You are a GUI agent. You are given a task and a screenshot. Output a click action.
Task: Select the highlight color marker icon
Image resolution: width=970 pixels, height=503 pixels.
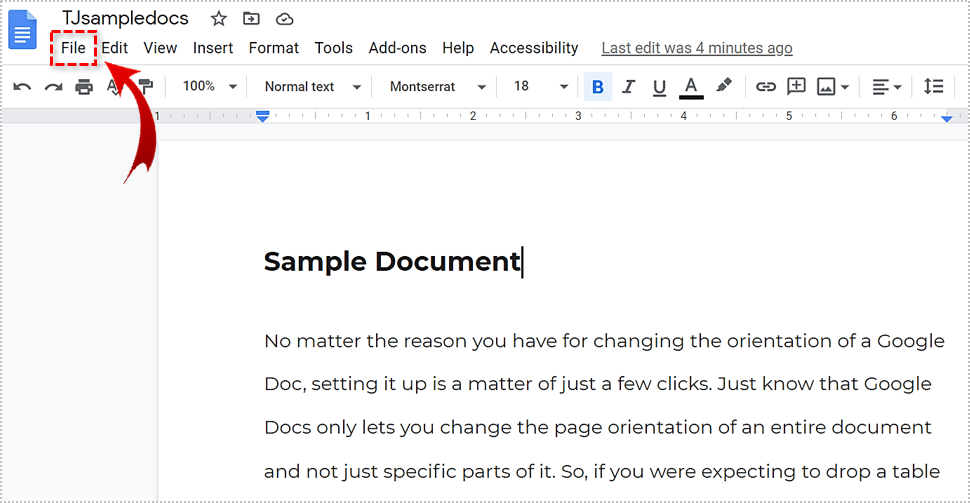click(x=724, y=87)
